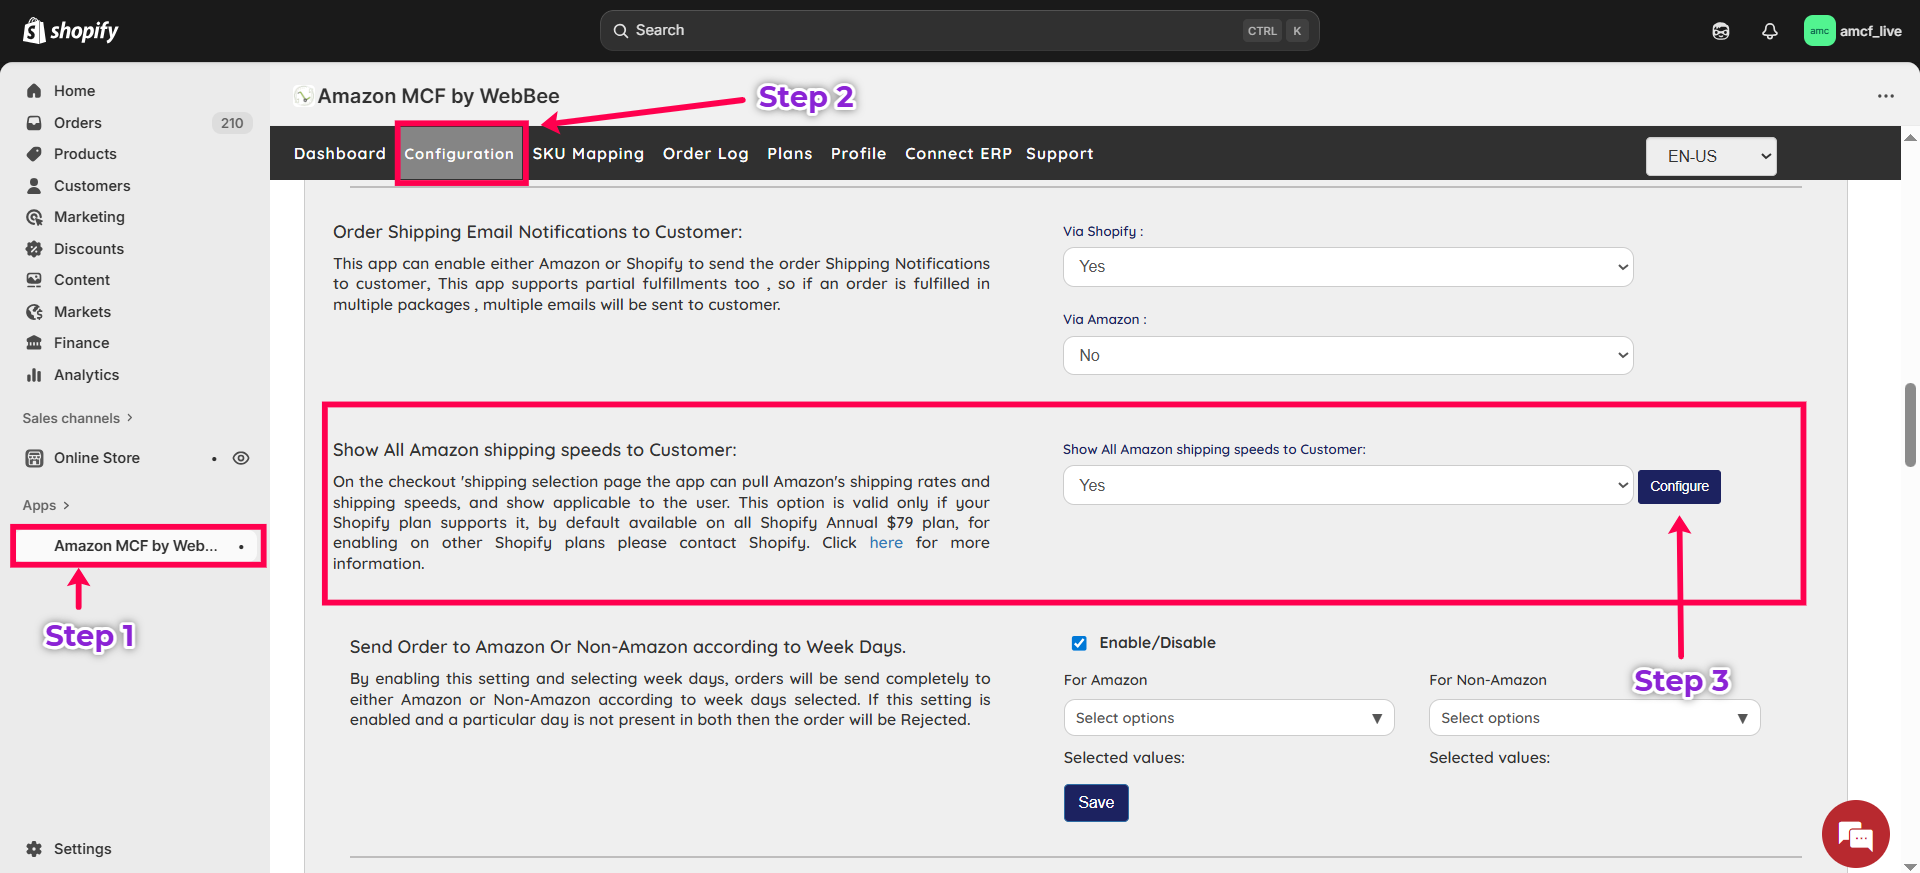The image size is (1920, 873).
Task: Open the Order Log tab
Action: point(705,154)
